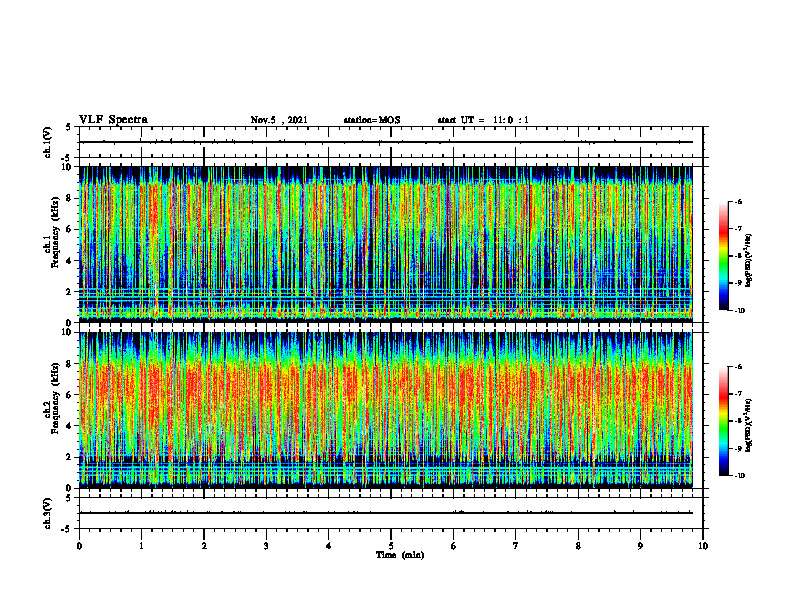Image resolution: width=792 pixels, height=612 pixels.
Task: Click time axis tick label "9"
Action: click(x=640, y=546)
